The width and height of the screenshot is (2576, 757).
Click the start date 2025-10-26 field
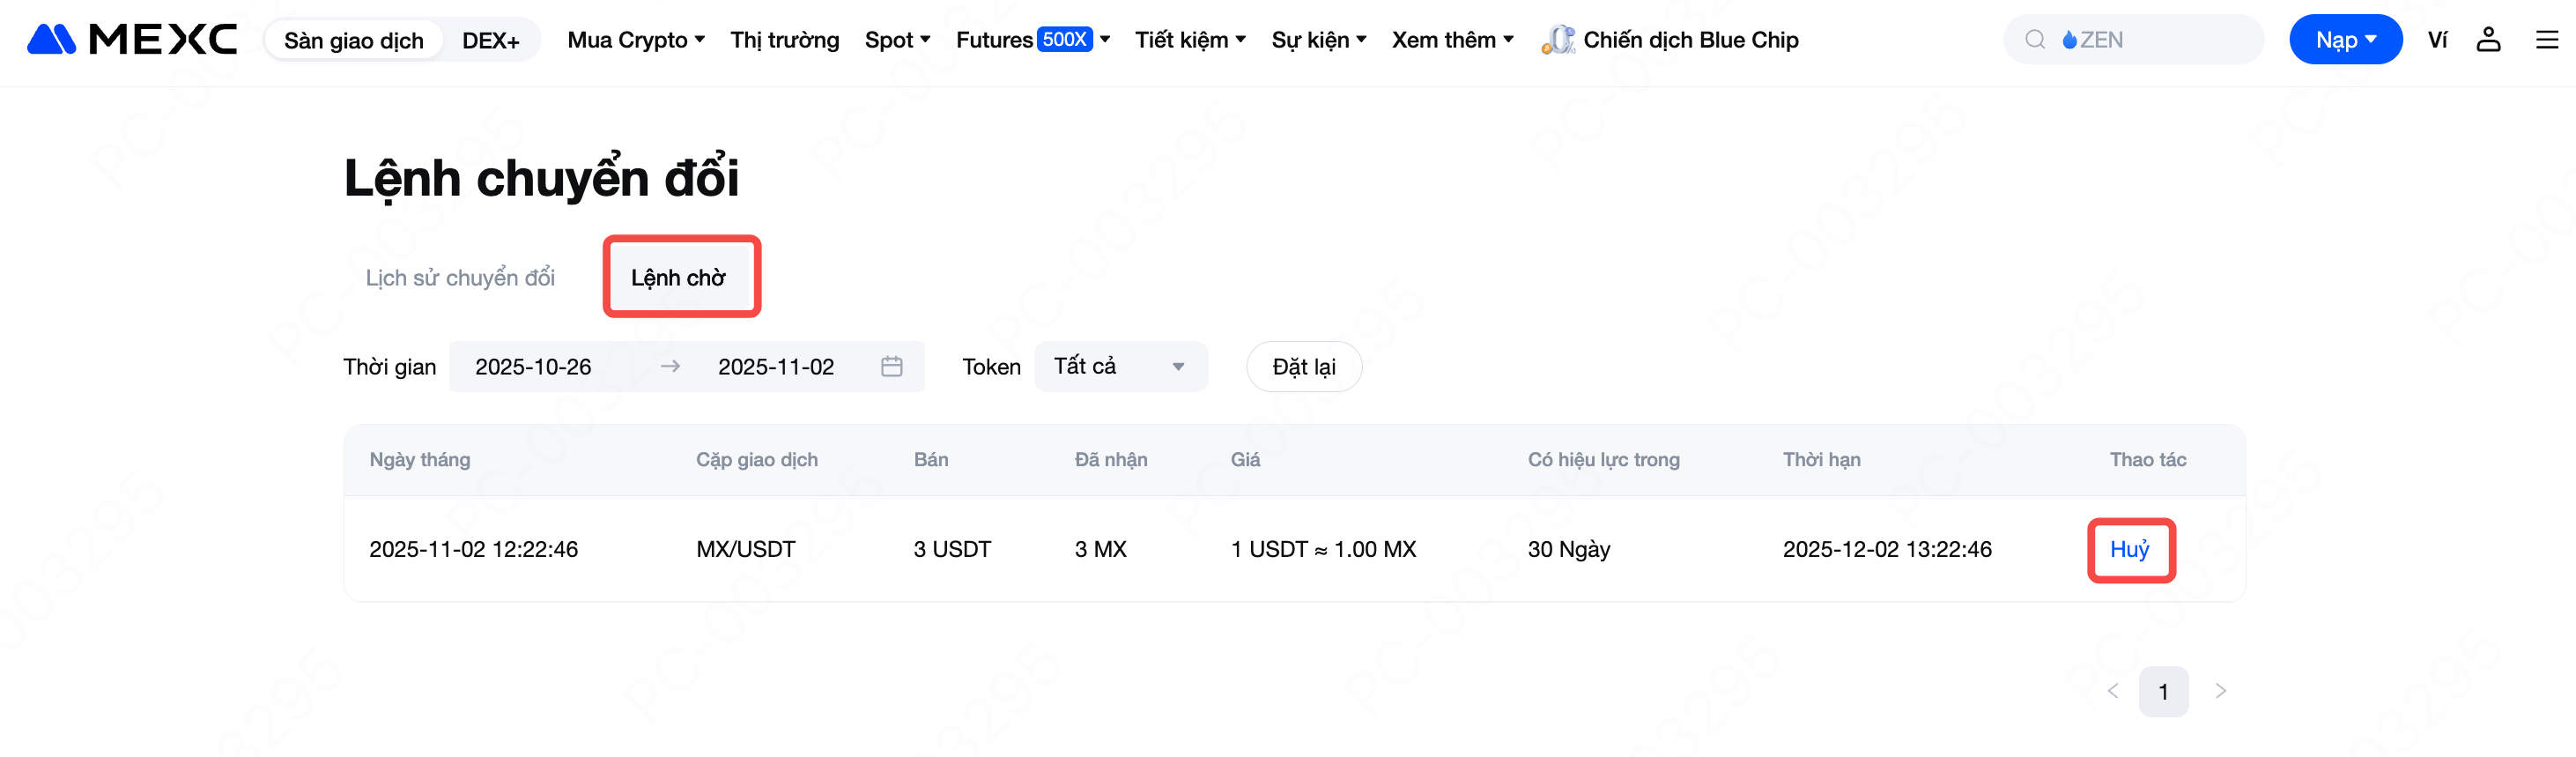click(534, 367)
